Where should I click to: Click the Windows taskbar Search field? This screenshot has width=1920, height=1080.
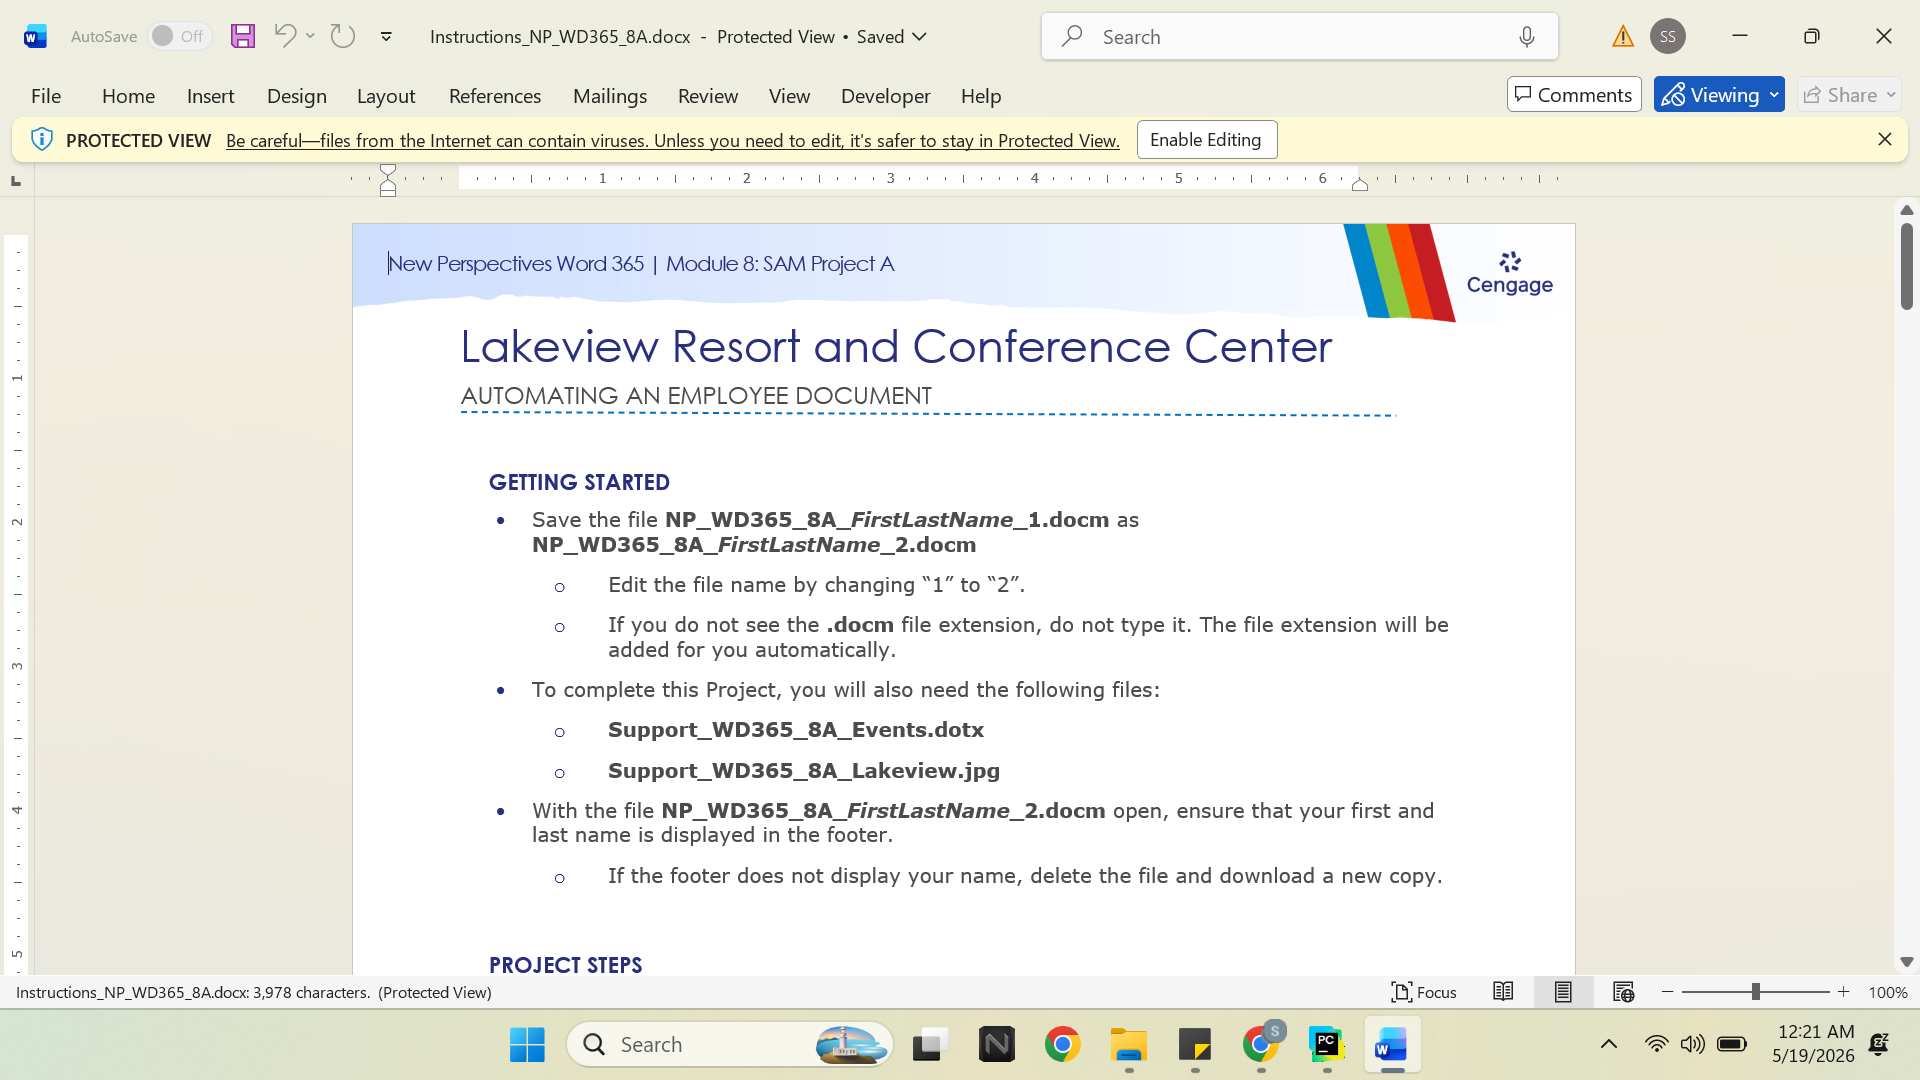point(730,1045)
